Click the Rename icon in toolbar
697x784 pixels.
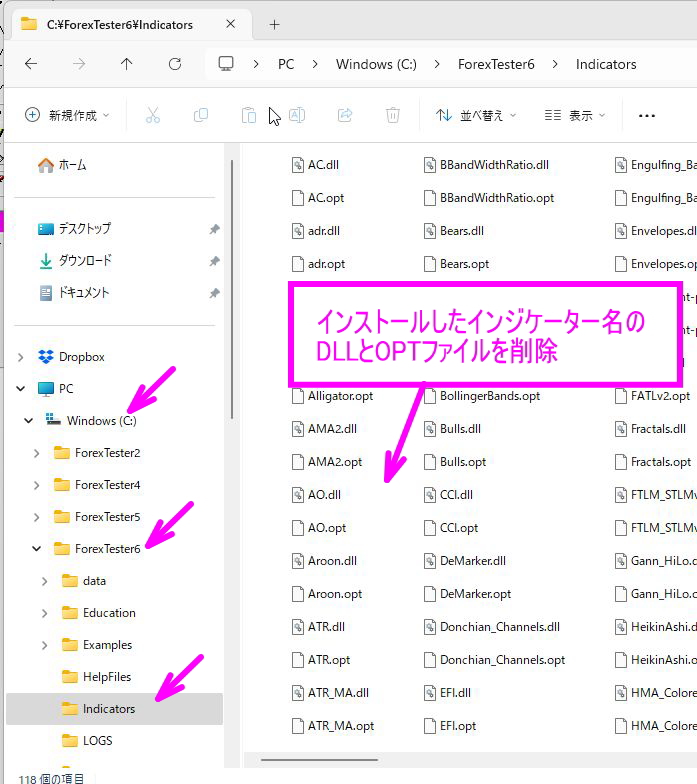coord(297,116)
